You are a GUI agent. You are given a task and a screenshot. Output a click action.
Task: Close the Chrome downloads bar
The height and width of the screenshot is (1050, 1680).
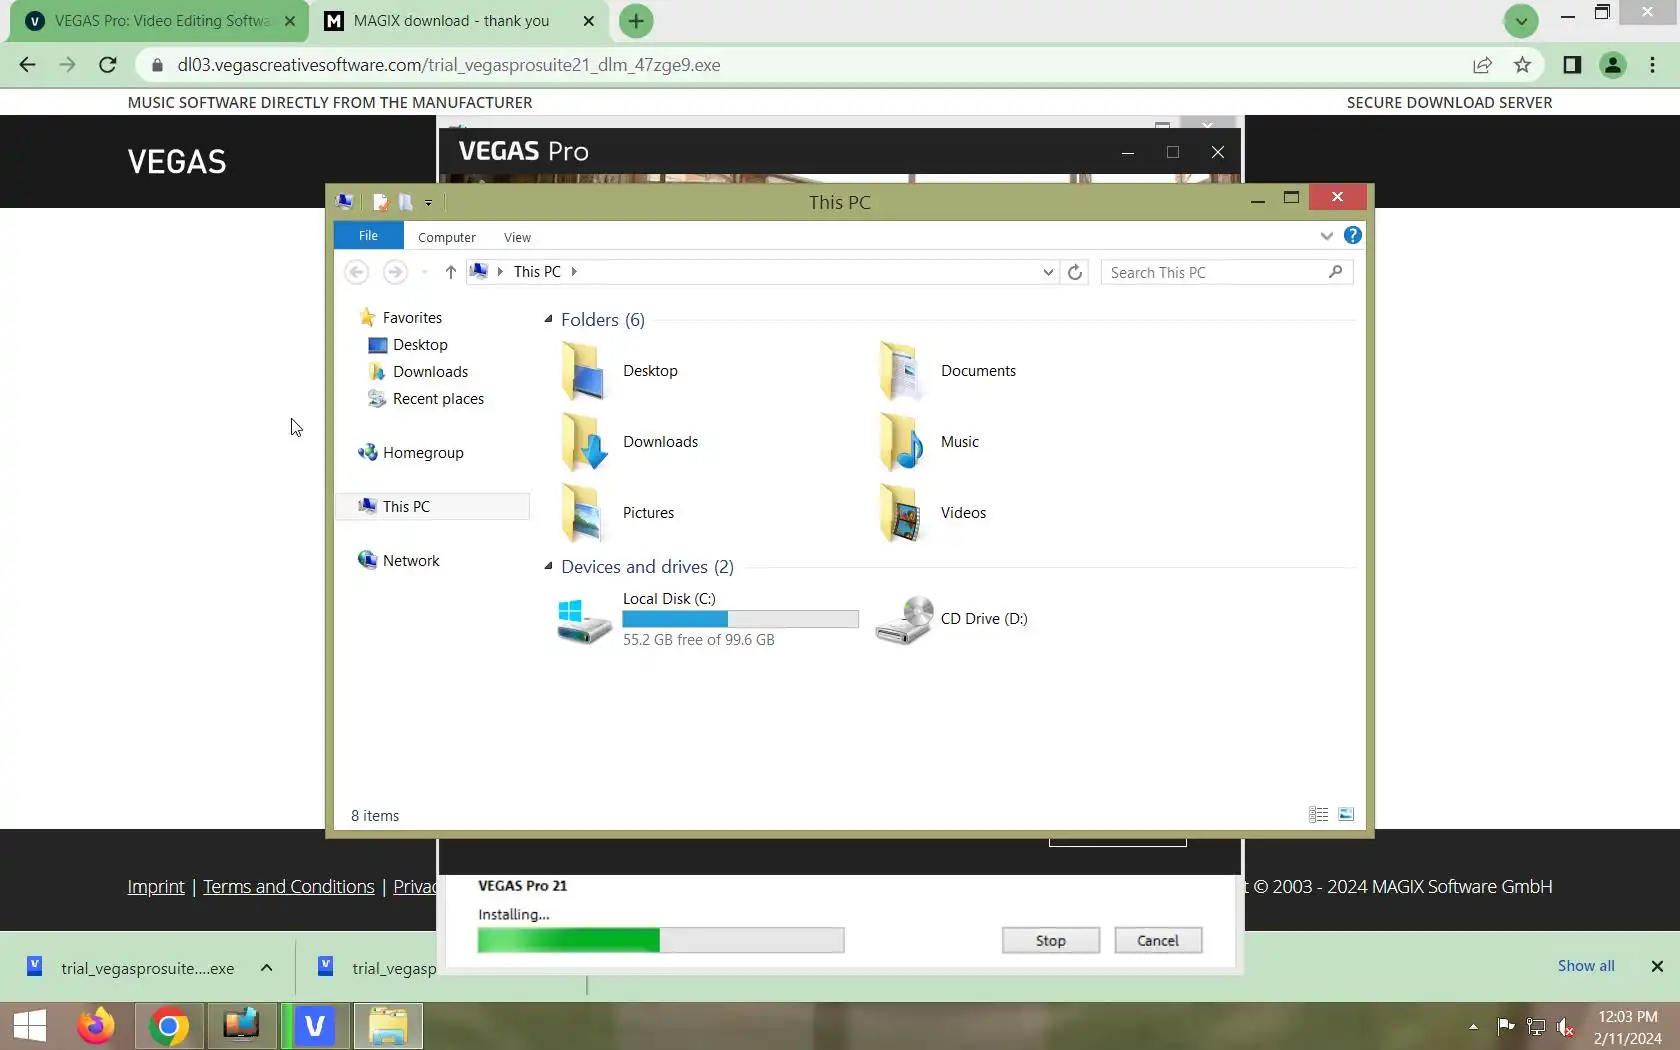click(x=1657, y=966)
